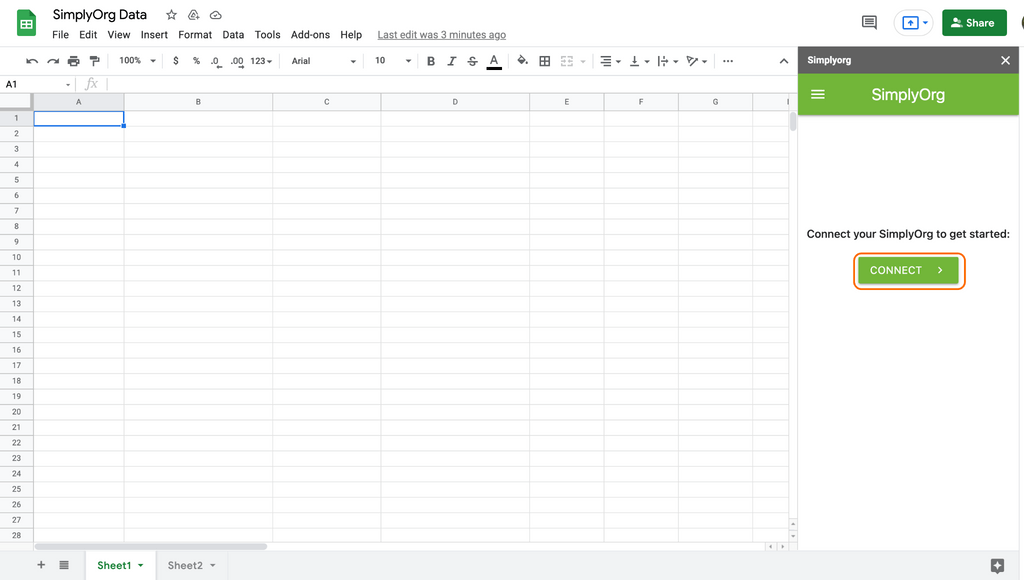Open the fill color picker
The height and width of the screenshot is (580, 1024).
pyautogui.click(x=522, y=61)
